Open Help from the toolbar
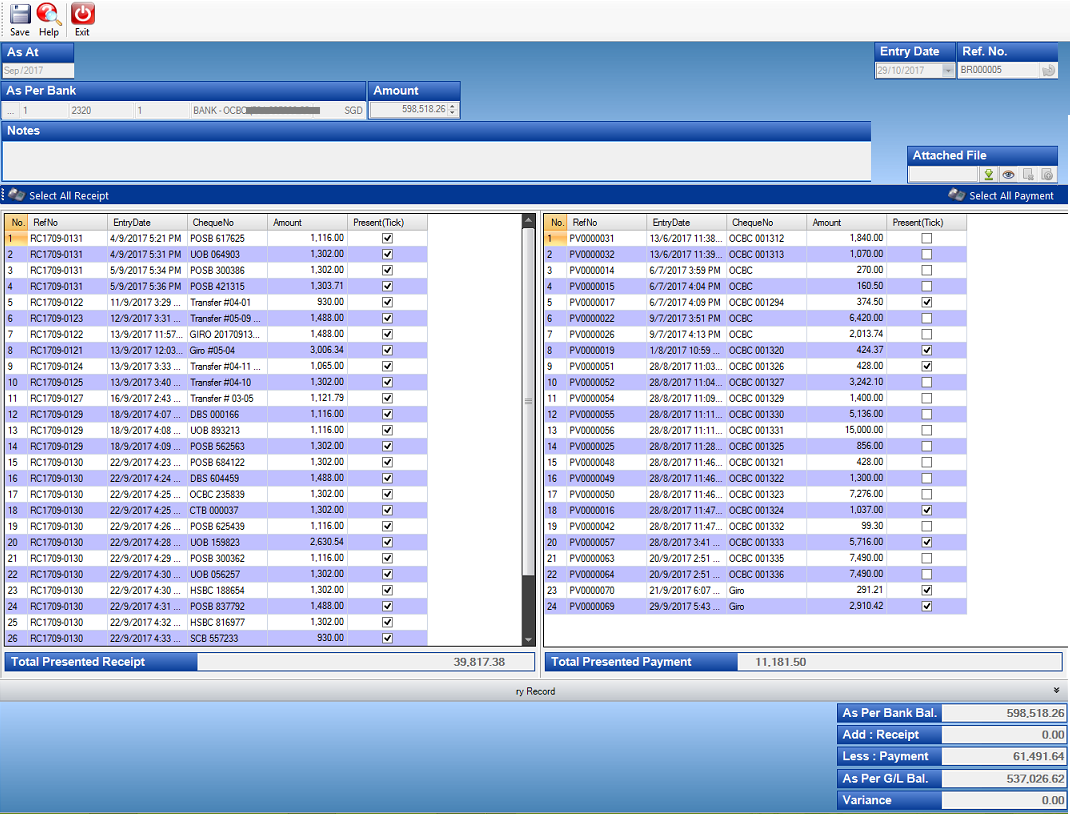Viewport: 1070px width, 814px height. click(x=49, y=15)
